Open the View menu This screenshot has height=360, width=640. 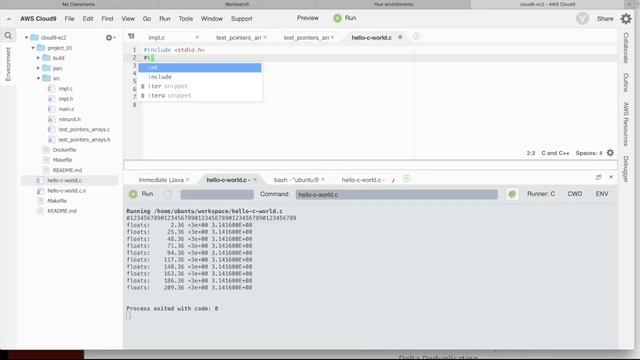pyautogui.click(x=128, y=19)
